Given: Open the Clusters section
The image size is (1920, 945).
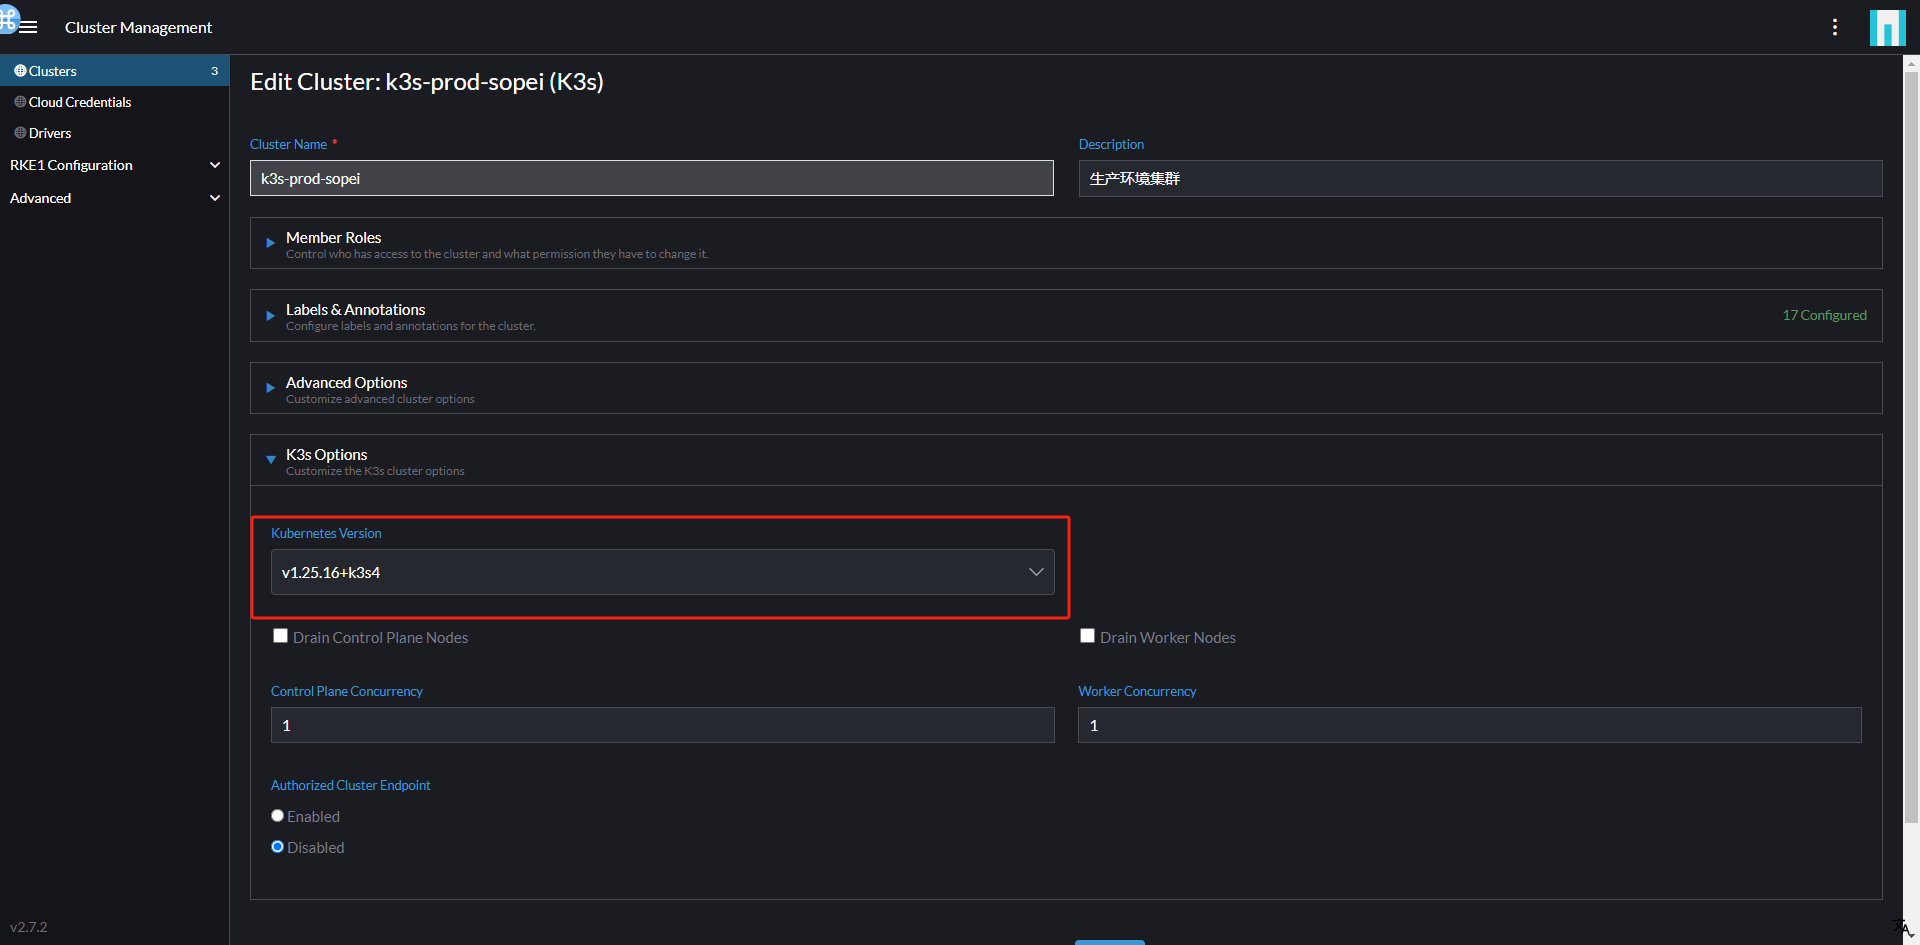Looking at the screenshot, I should (114, 71).
